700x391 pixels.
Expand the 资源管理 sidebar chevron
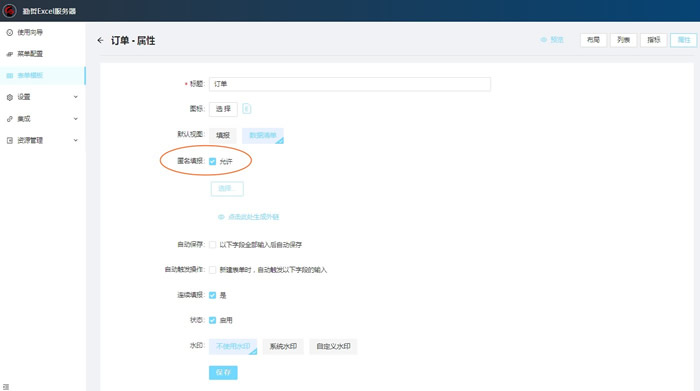(75, 140)
